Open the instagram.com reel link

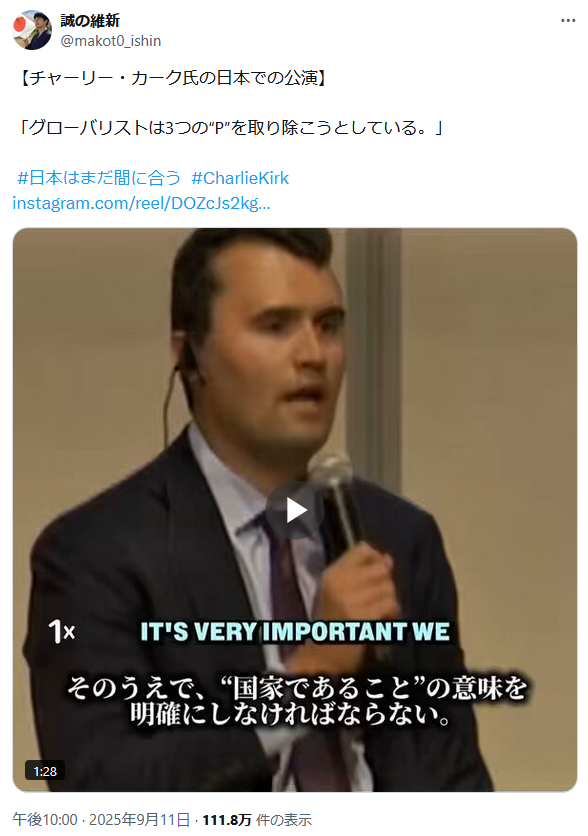(141, 203)
